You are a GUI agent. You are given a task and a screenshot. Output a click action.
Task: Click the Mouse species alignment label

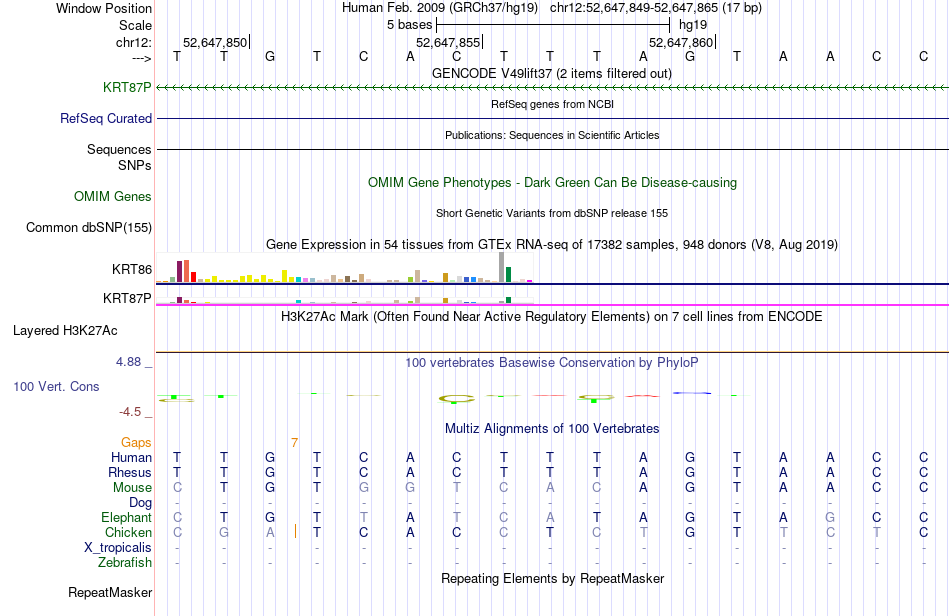coord(132,488)
